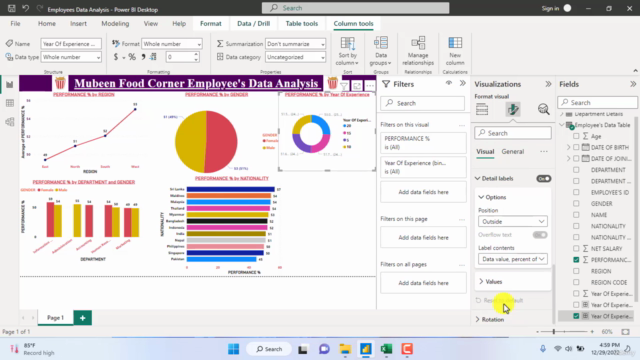Open File Explorer from the taskbar

click(345, 349)
